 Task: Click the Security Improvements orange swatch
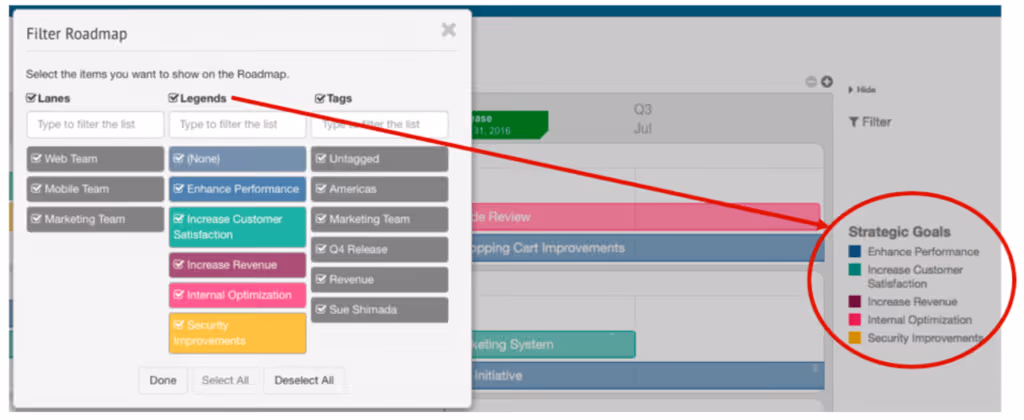(x=855, y=338)
